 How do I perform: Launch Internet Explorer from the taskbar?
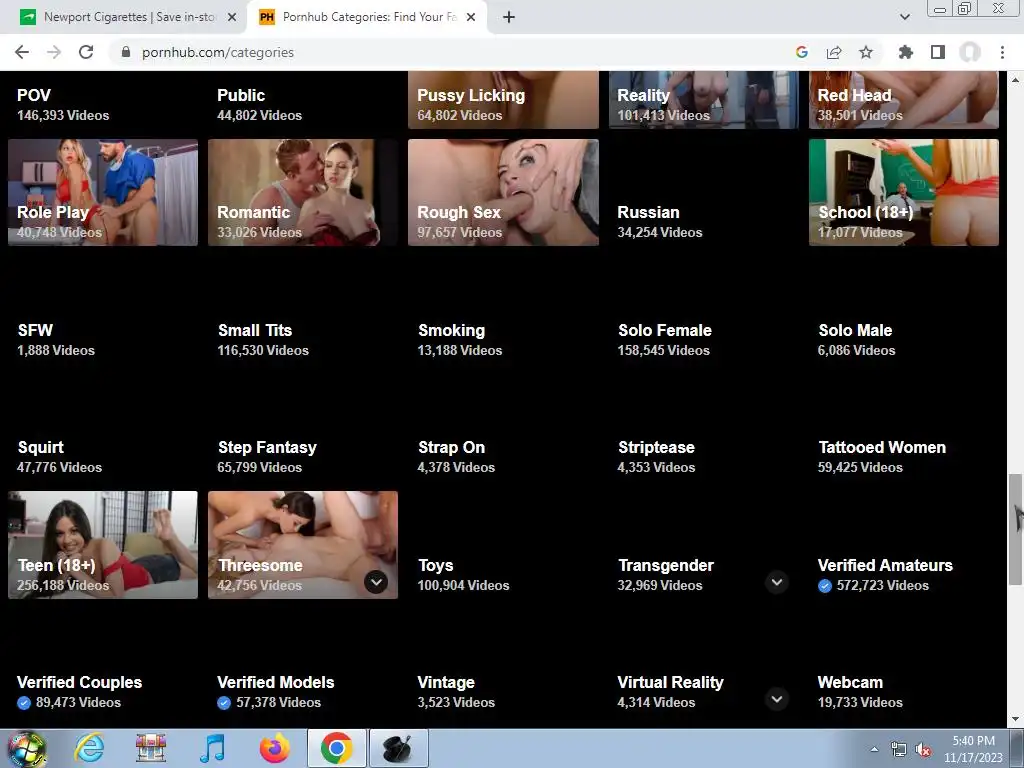click(89, 748)
